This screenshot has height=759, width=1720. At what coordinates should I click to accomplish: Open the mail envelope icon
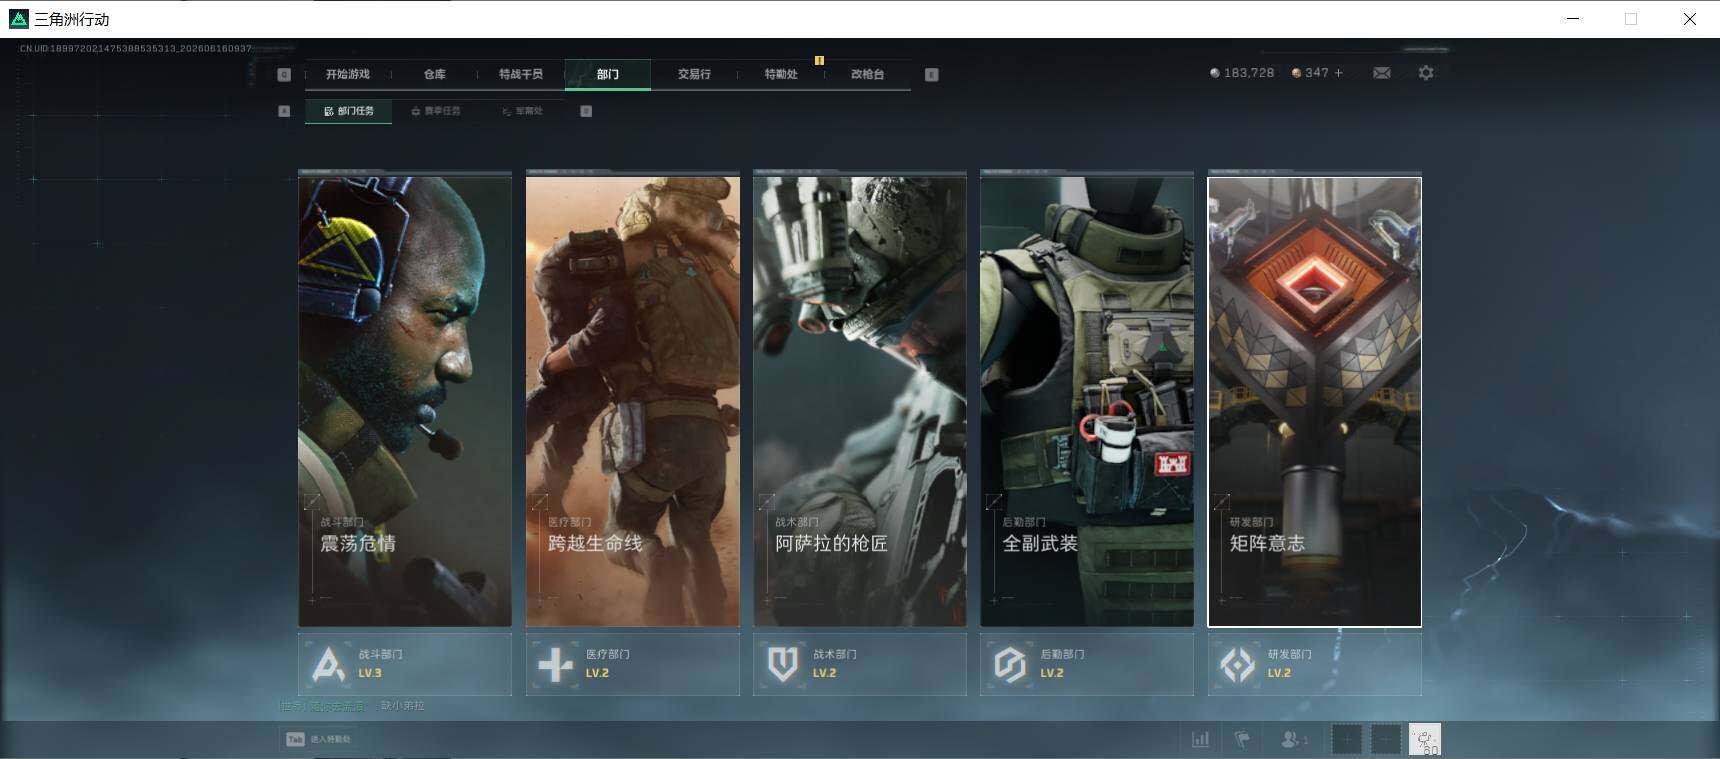1381,73
